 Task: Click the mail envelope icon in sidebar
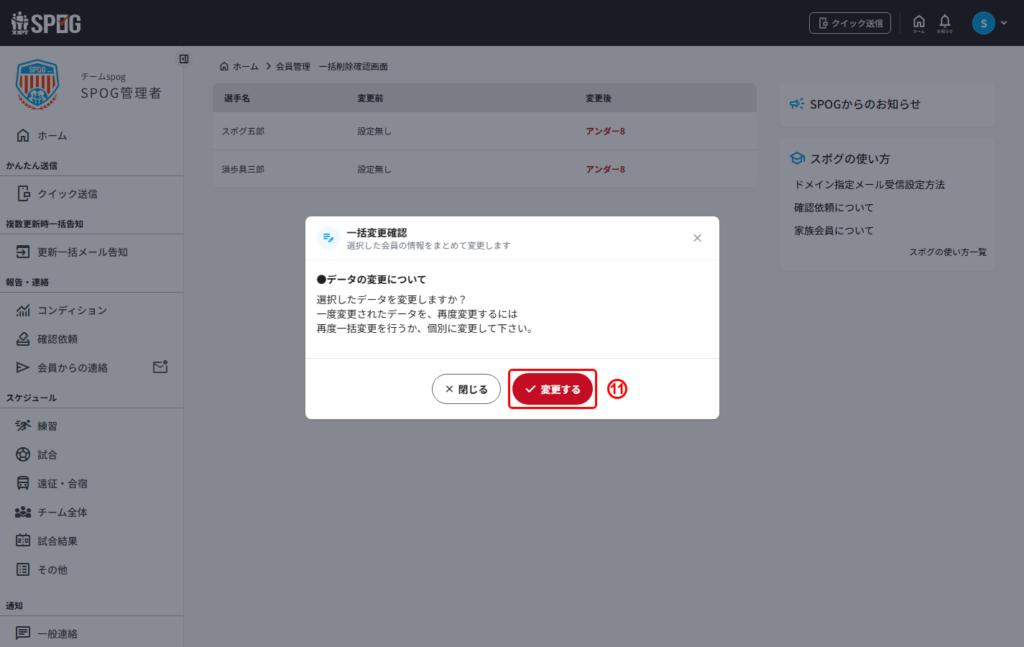tap(161, 367)
